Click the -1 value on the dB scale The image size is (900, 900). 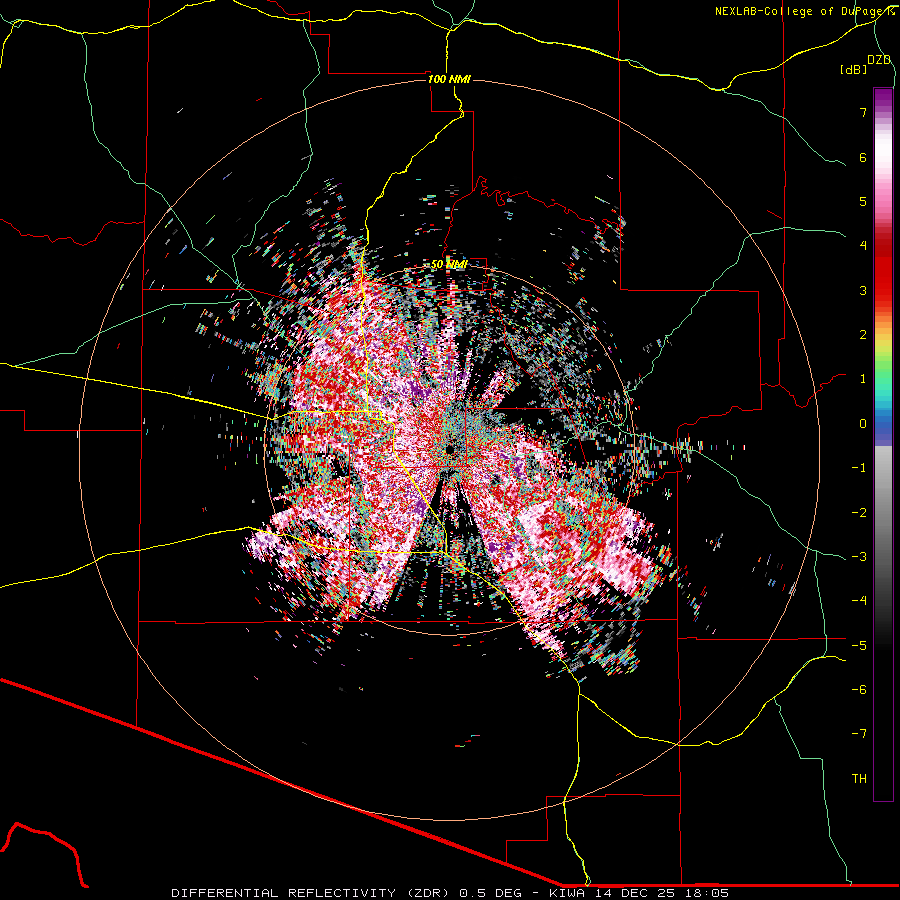click(x=859, y=468)
